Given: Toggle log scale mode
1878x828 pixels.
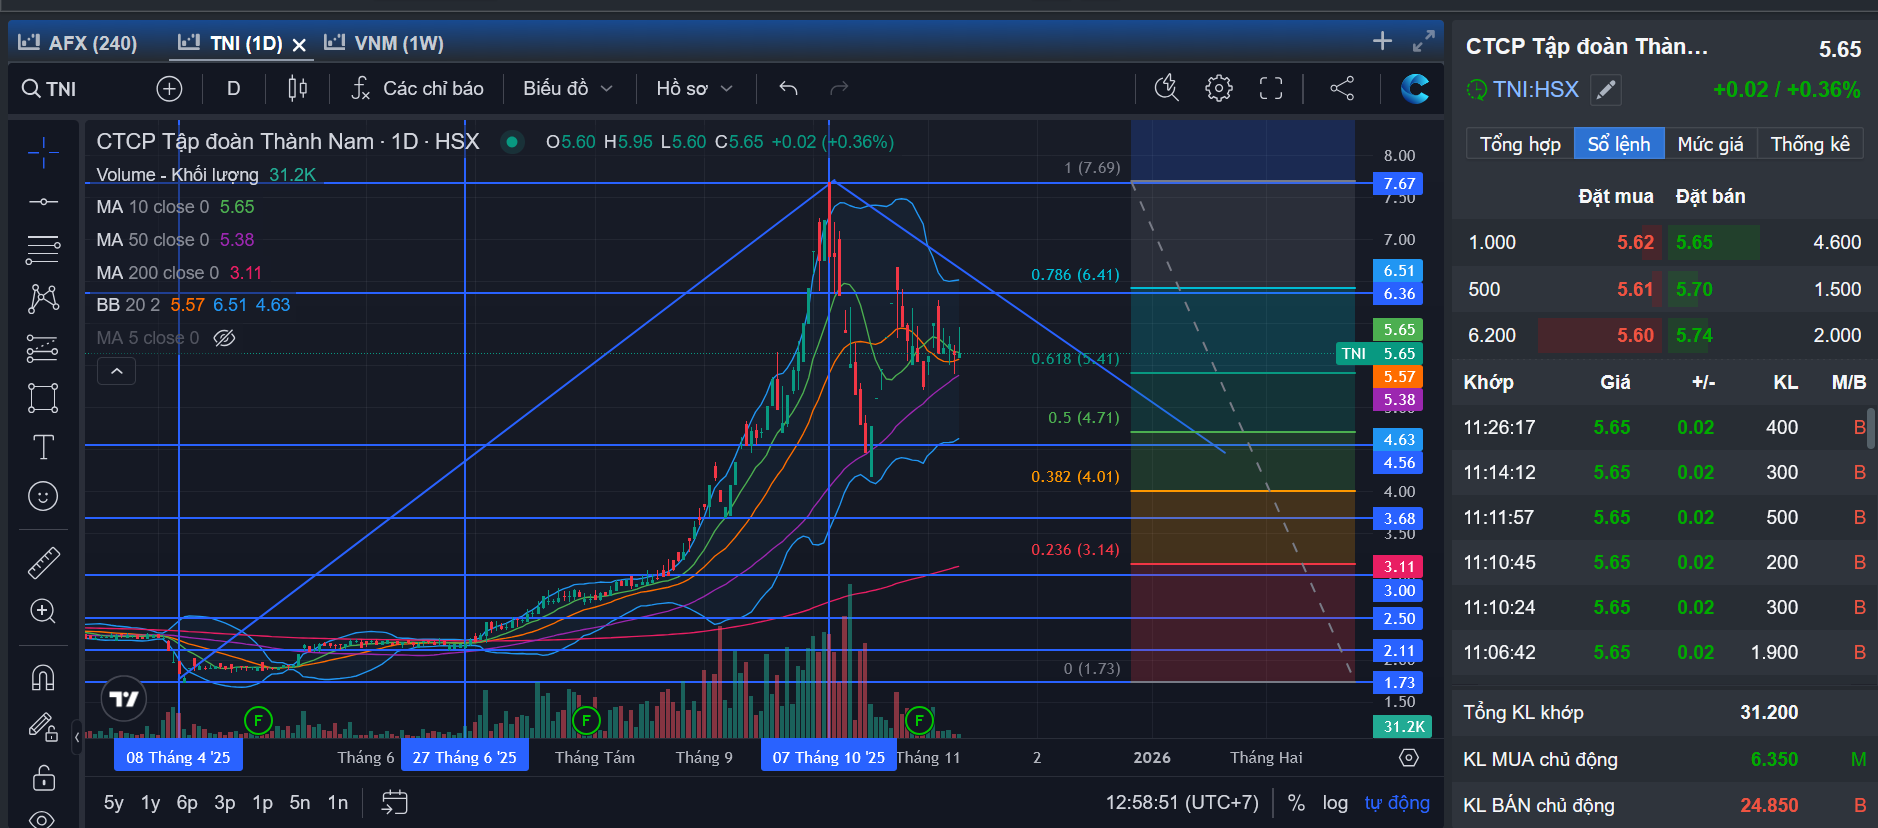Looking at the screenshot, I should pos(1335,803).
